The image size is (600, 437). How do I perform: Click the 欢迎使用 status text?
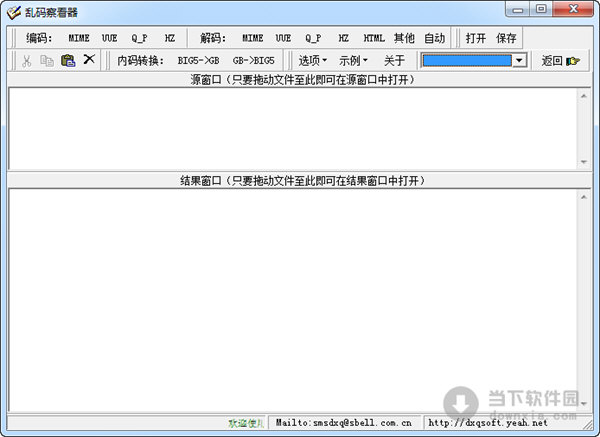[246, 423]
